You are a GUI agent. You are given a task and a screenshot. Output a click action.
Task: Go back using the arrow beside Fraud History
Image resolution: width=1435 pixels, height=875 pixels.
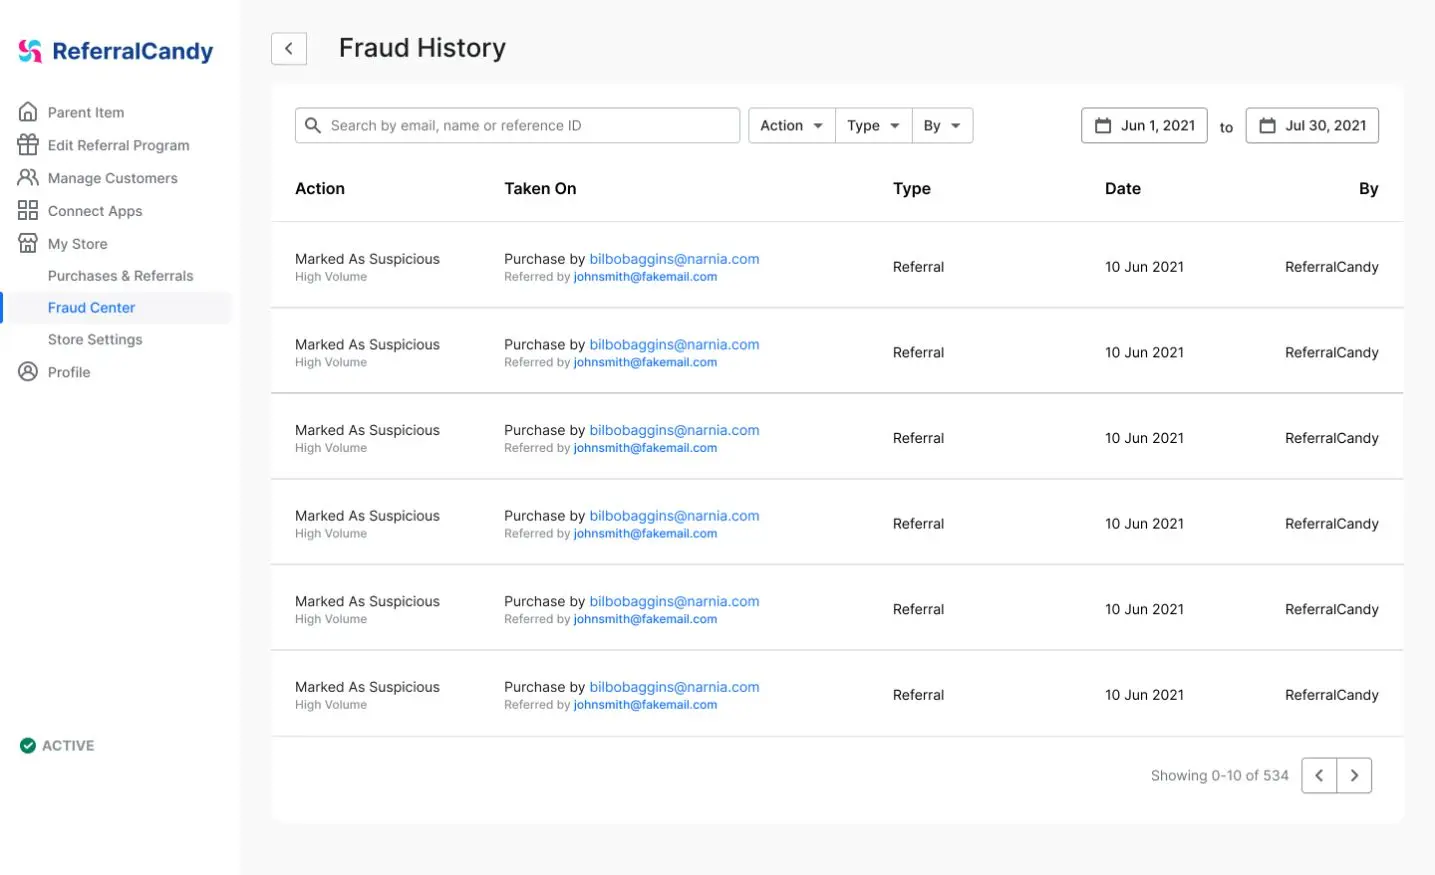click(x=289, y=48)
